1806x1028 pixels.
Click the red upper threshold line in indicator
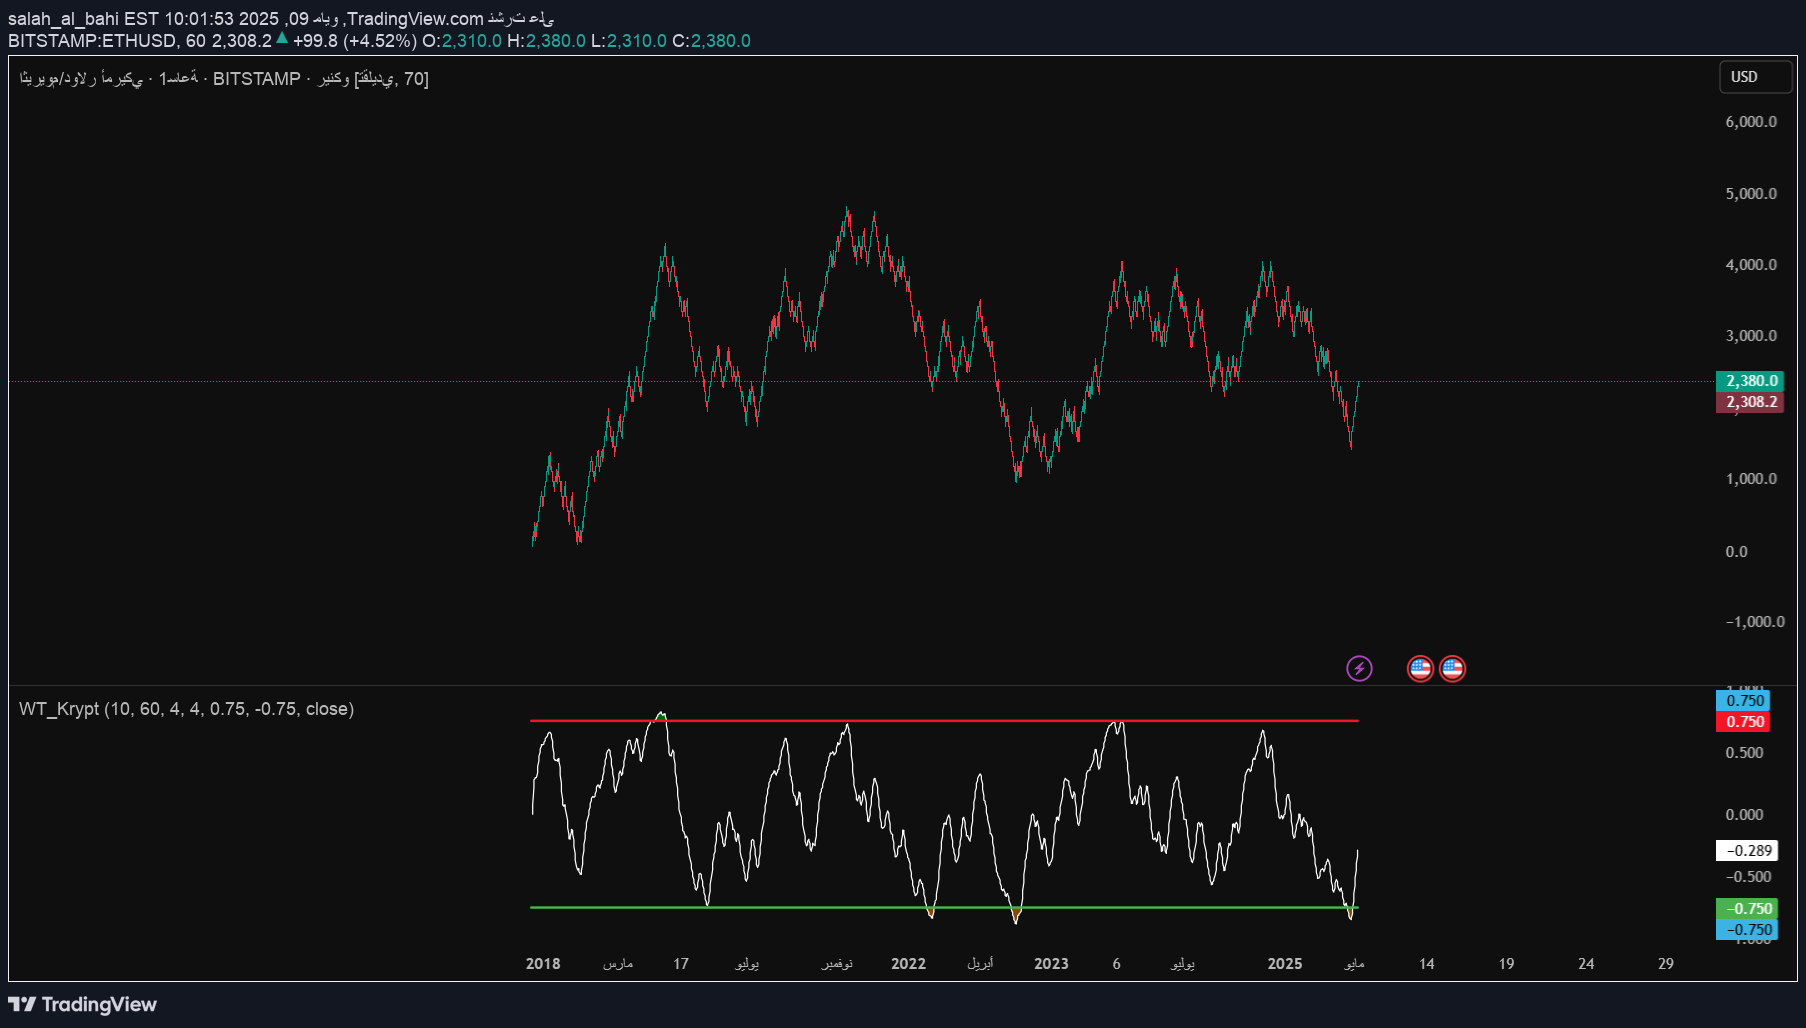[x=944, y=720]
